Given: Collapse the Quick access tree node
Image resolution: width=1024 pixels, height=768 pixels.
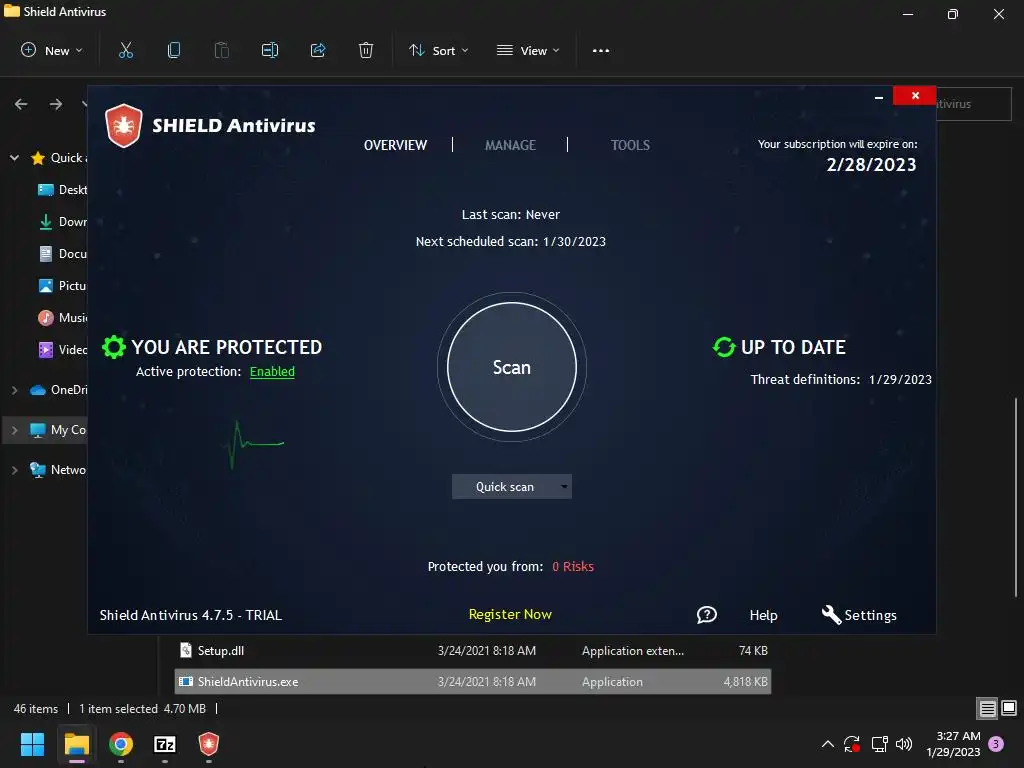Looking at the screenshot, I should click(14, 157).
